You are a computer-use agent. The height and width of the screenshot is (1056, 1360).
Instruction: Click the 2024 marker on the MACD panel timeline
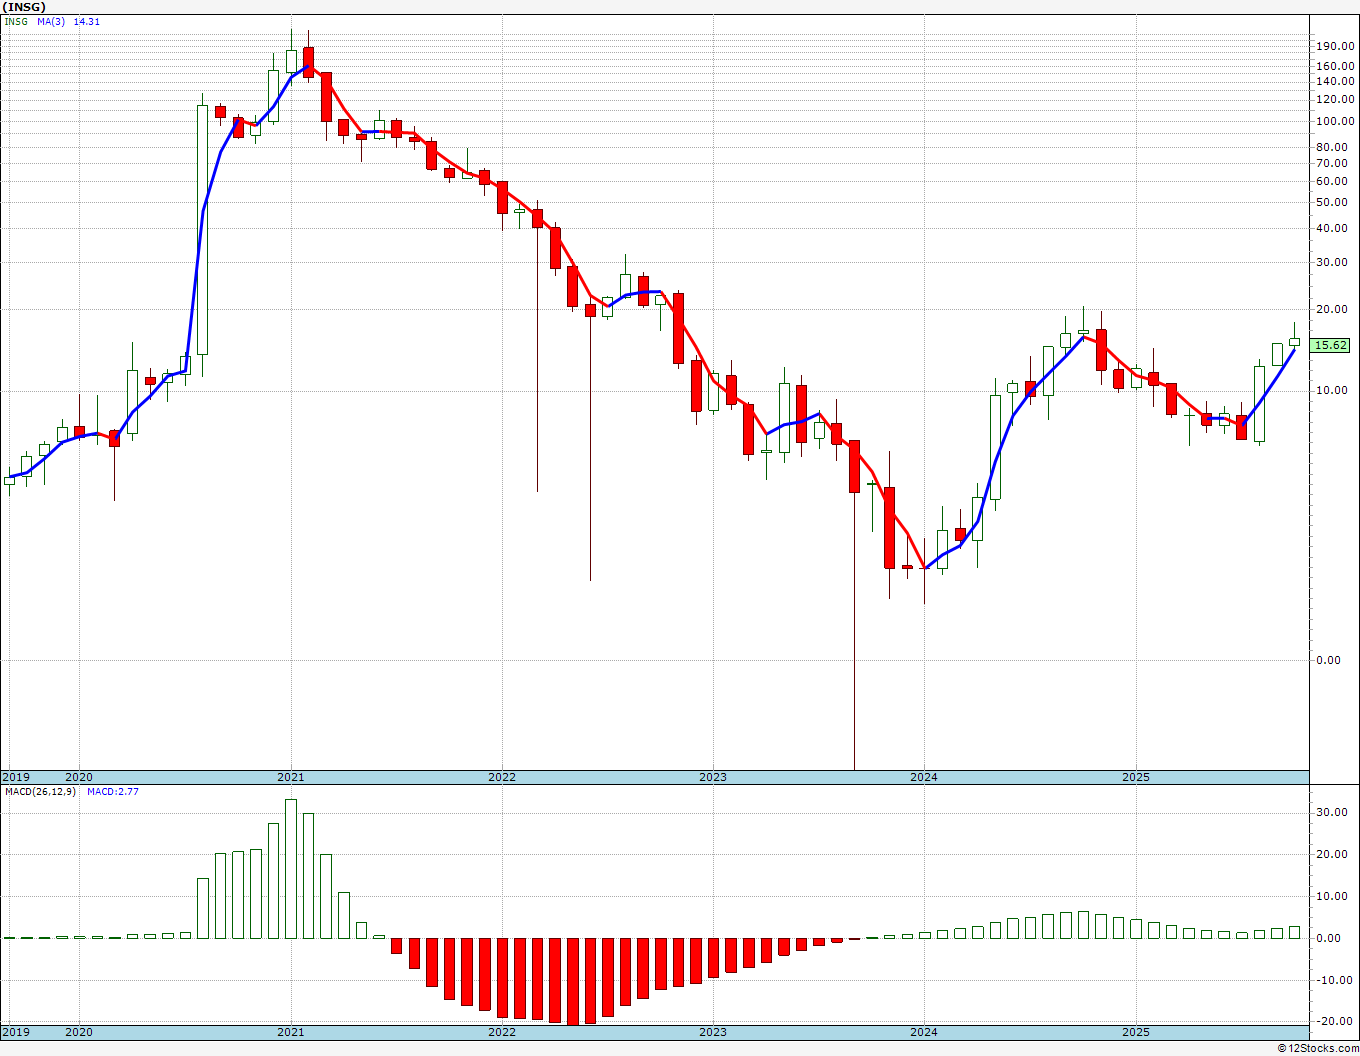(x=924, y=1031)
